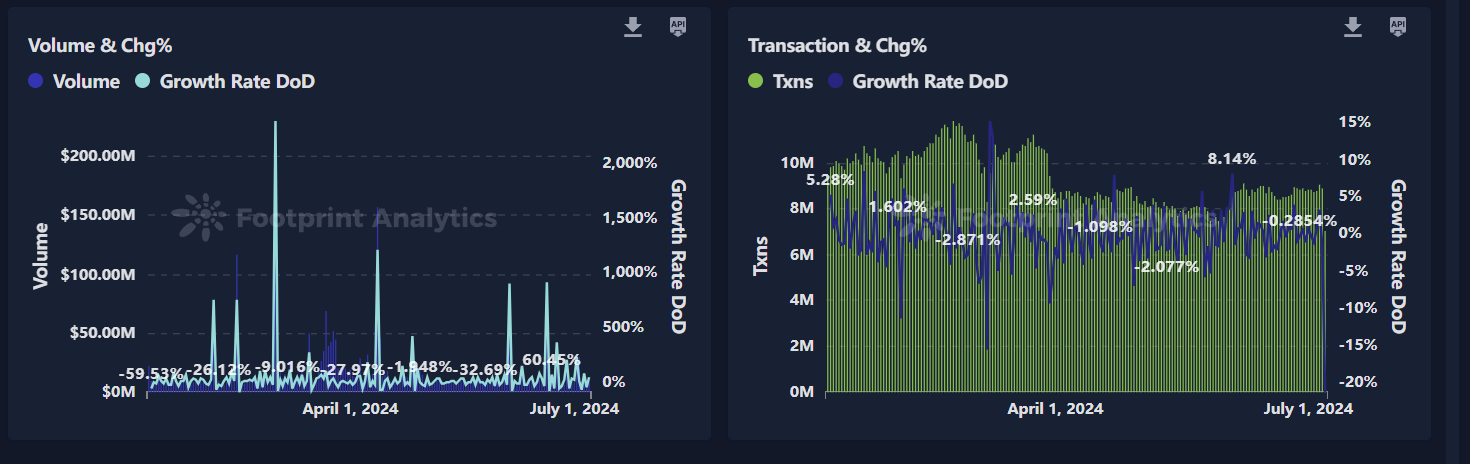Select the 60.45% growth label

tap(551, 359)
